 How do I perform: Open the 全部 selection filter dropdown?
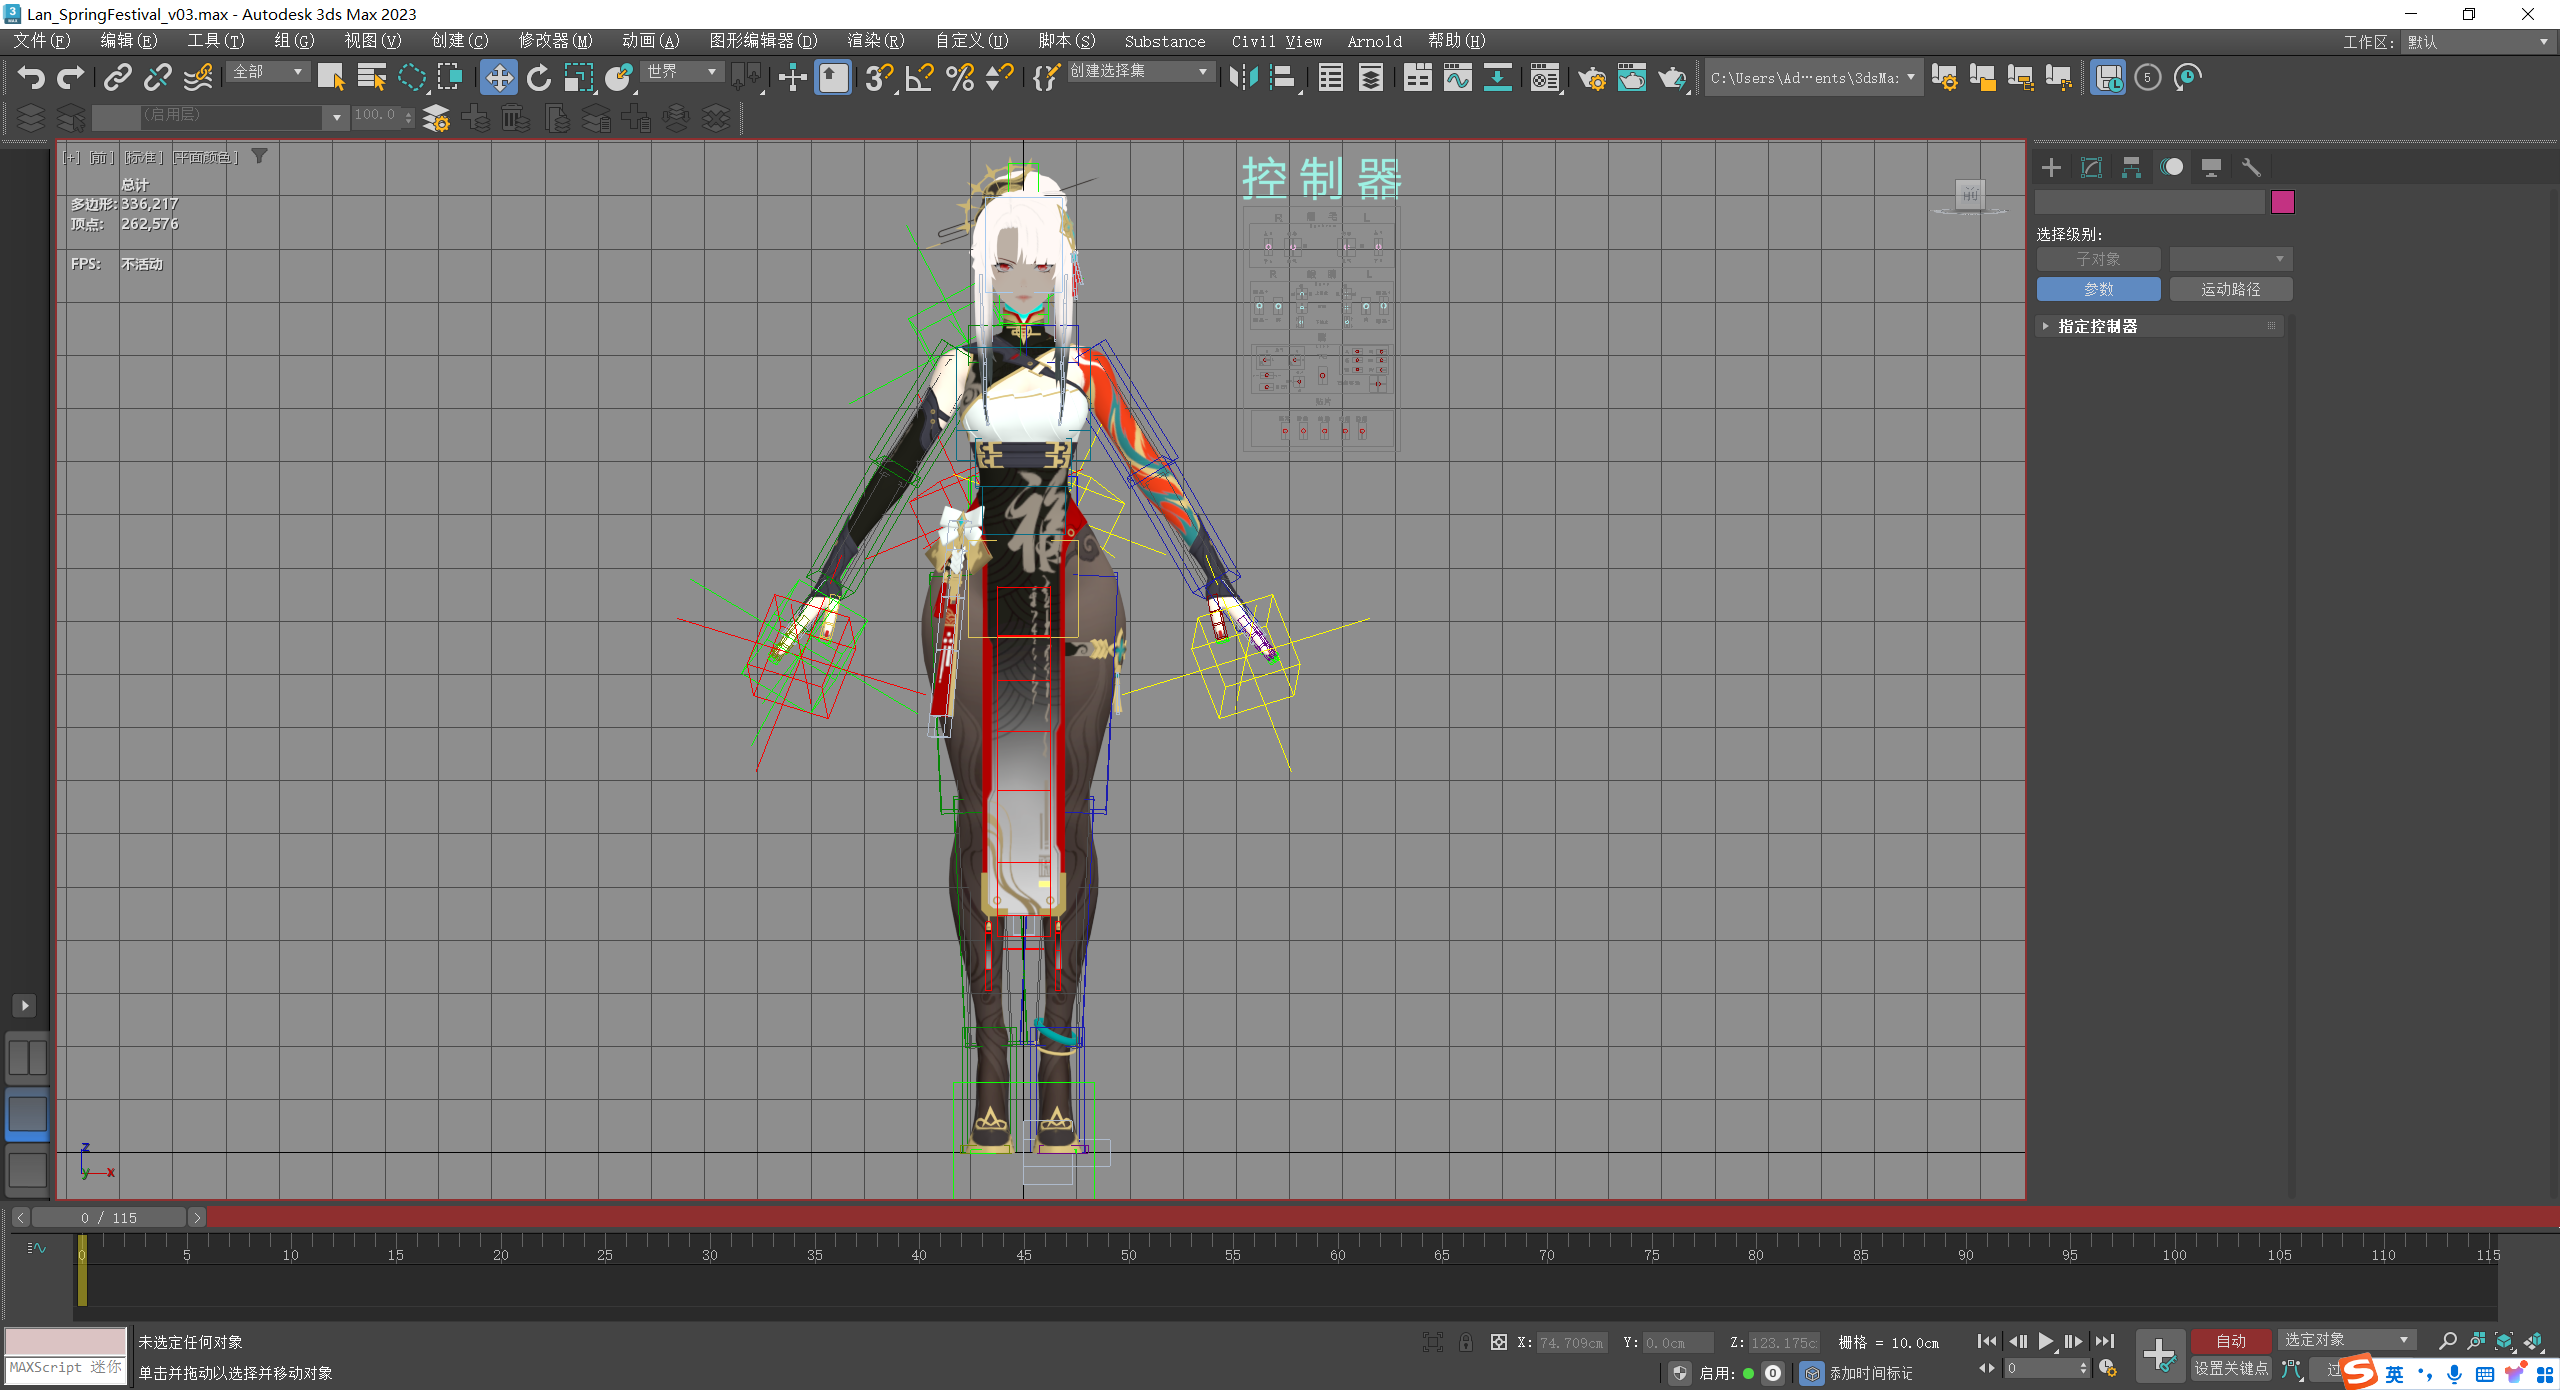(268, 72)
